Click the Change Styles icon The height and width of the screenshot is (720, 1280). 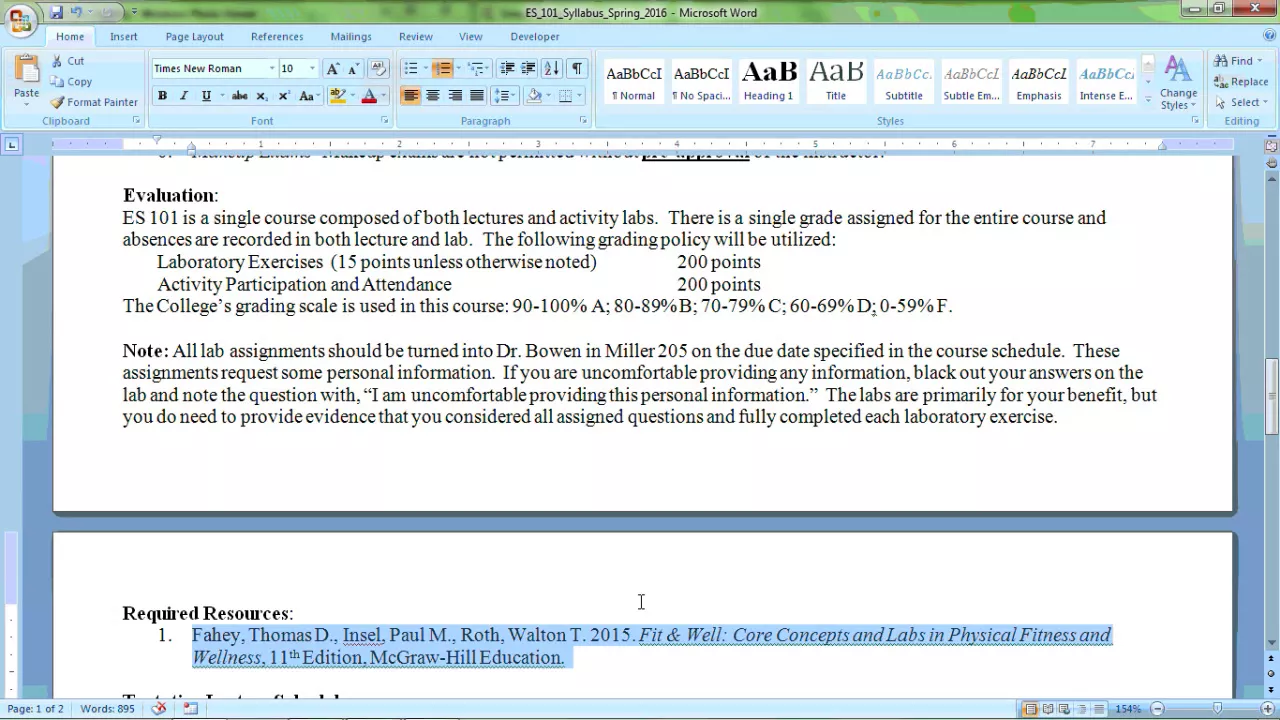pyautogui.click(x=1178, y=69)
